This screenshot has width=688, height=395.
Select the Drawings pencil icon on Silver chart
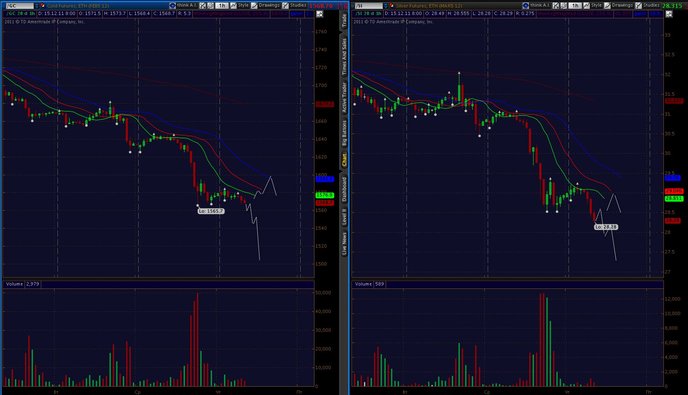tap(607, 6)
